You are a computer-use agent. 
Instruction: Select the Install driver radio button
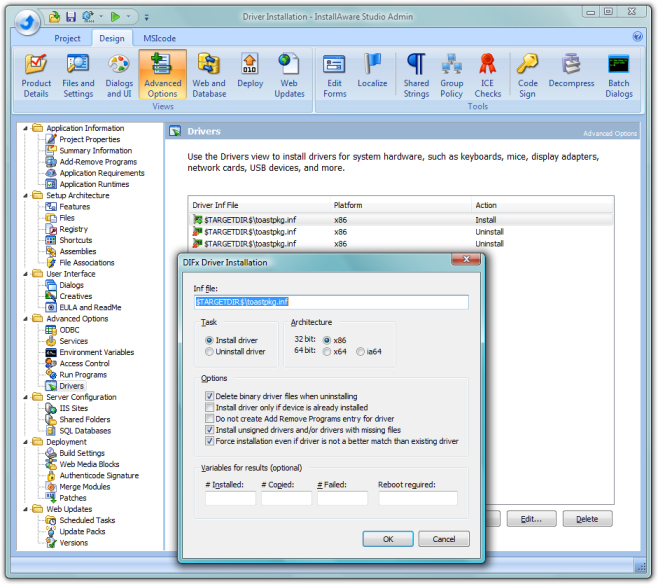click(x=209, y=340)
